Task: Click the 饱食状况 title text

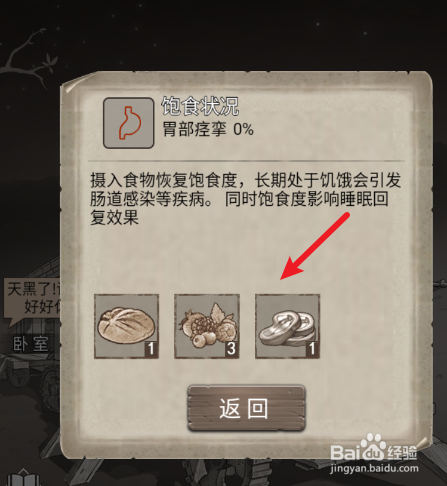Action: 200,106
